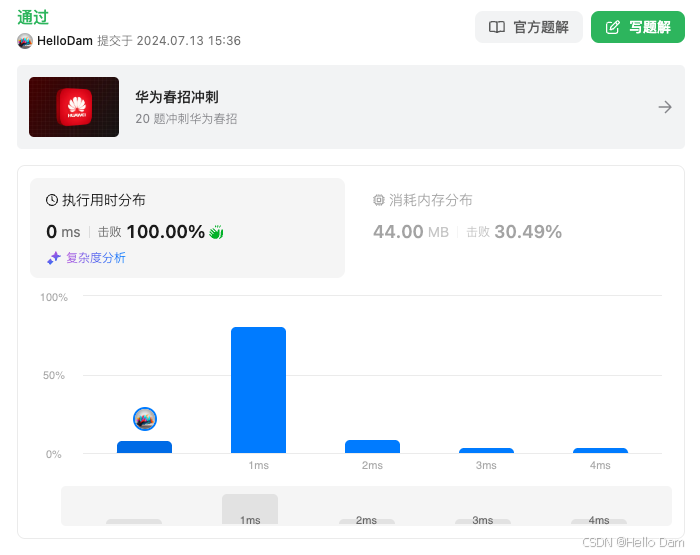Open the HelloDam user profile link

(x=65, y=41)
